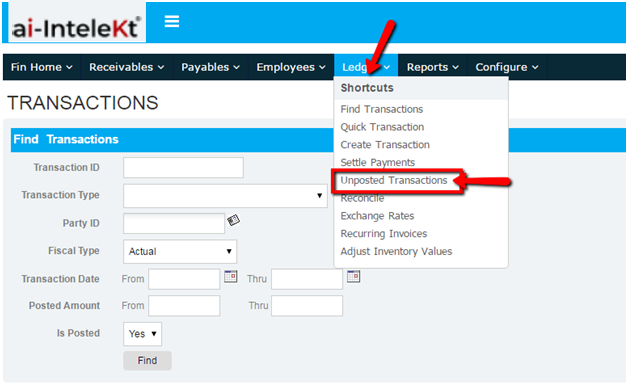Open the Reports menu

click(433, 67)
